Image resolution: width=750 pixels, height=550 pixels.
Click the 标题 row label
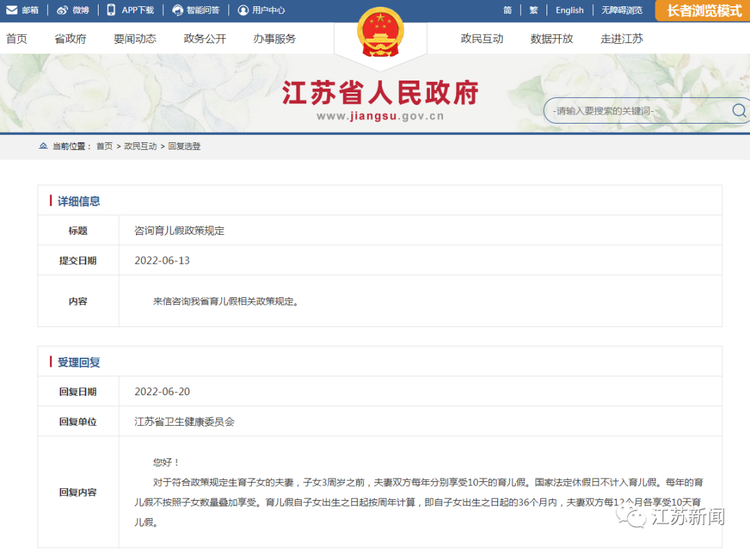(x=78, y=231)
